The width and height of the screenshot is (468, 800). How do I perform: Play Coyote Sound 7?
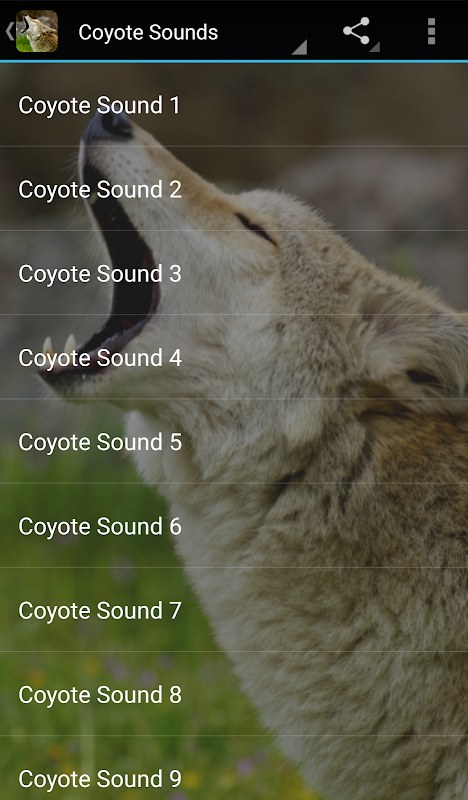[234, 610]
